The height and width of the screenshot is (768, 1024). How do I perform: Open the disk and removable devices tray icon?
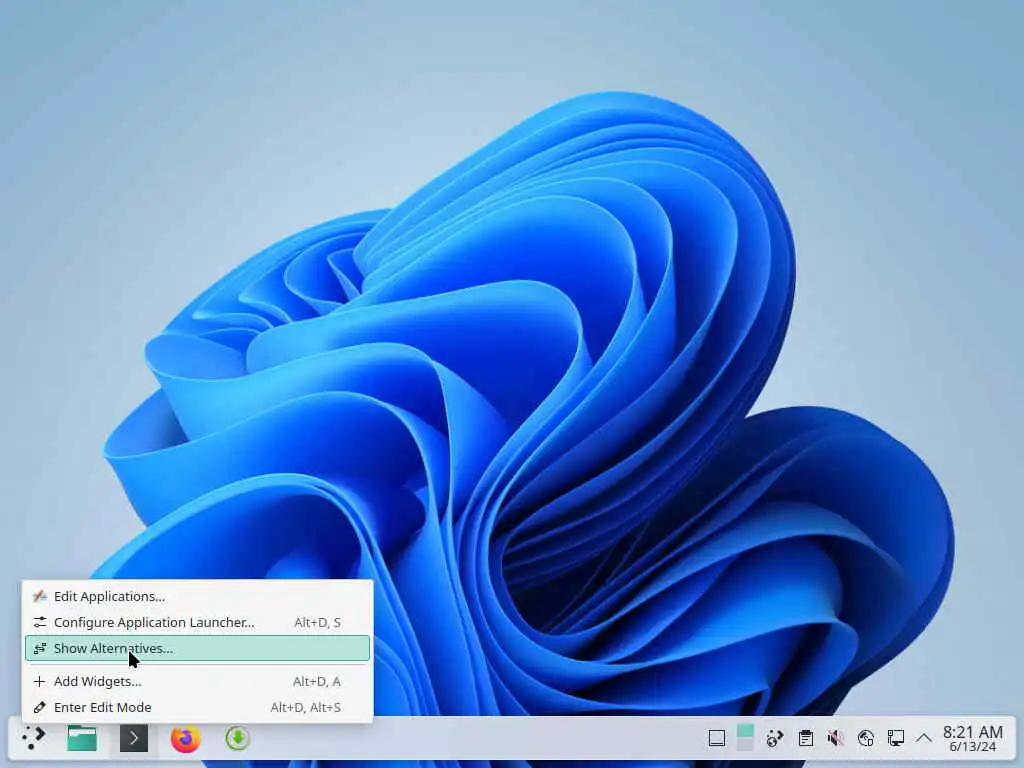865,739
